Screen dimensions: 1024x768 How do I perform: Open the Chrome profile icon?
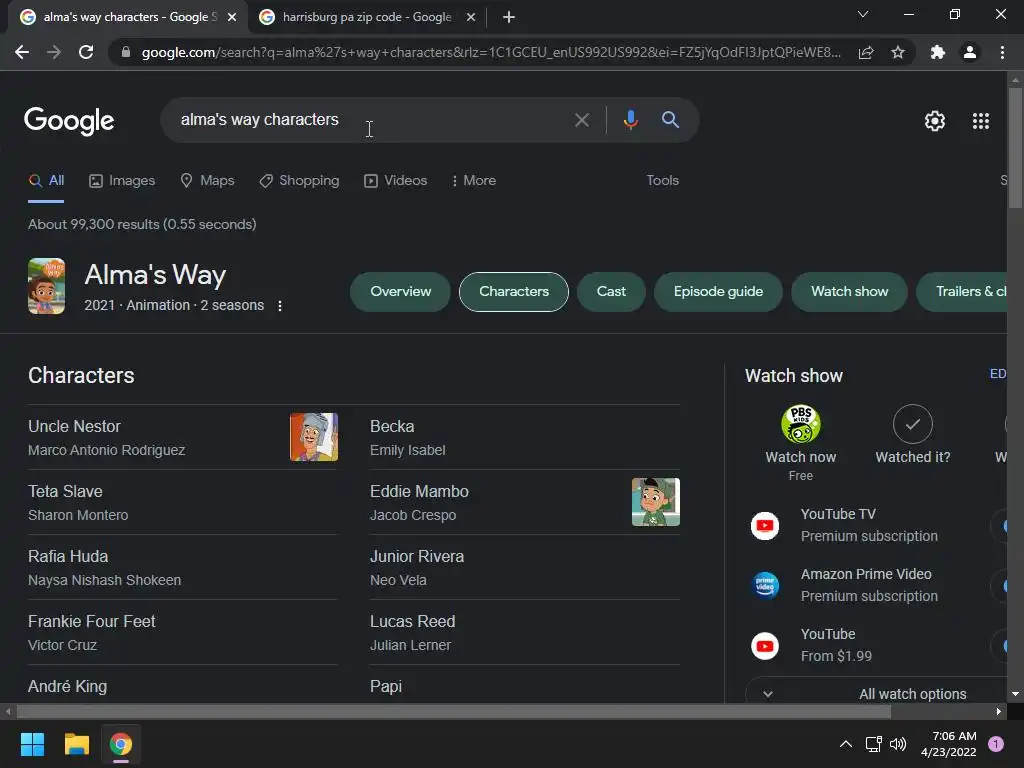970,52
